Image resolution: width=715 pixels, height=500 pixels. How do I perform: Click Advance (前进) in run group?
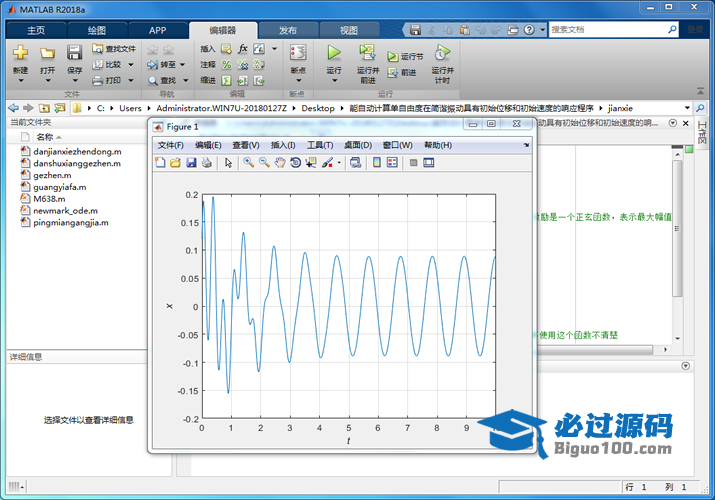pyautogui.click(x=402, y=72)
